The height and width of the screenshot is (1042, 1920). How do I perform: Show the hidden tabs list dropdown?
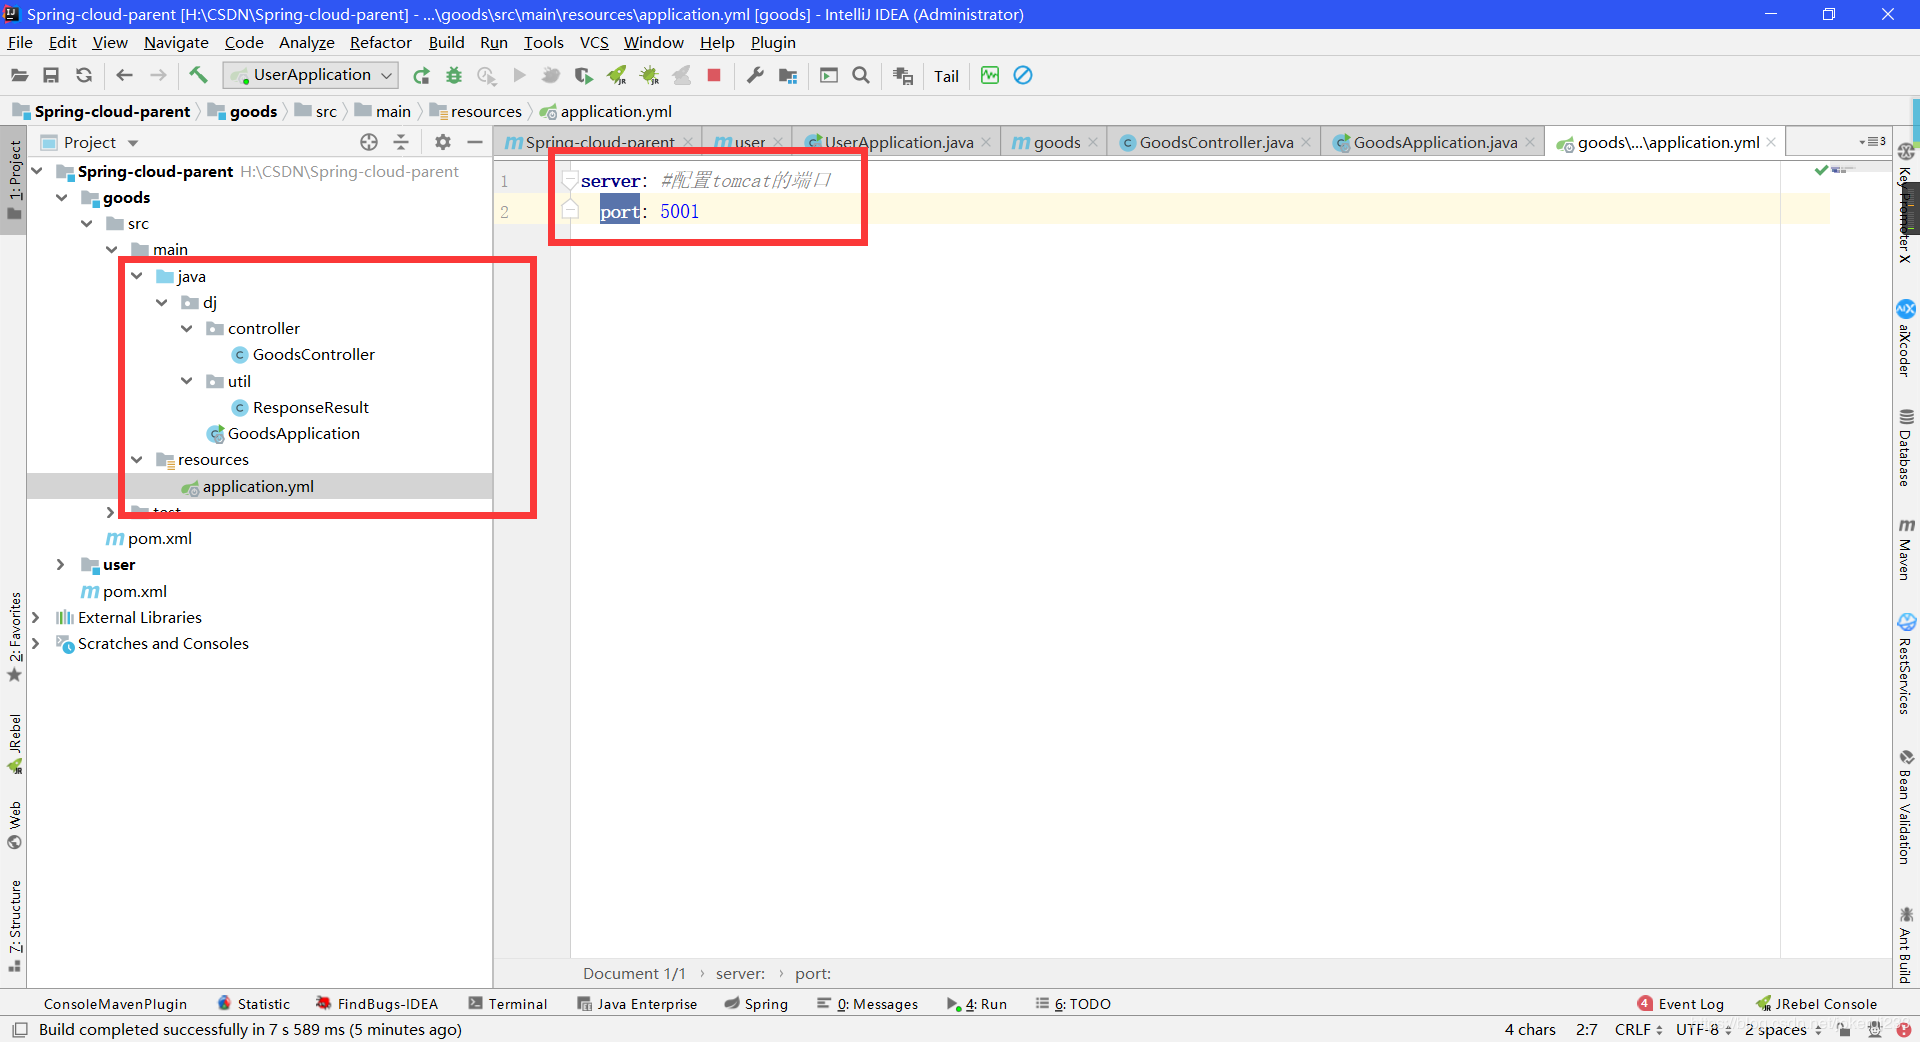click(1872, 142)
